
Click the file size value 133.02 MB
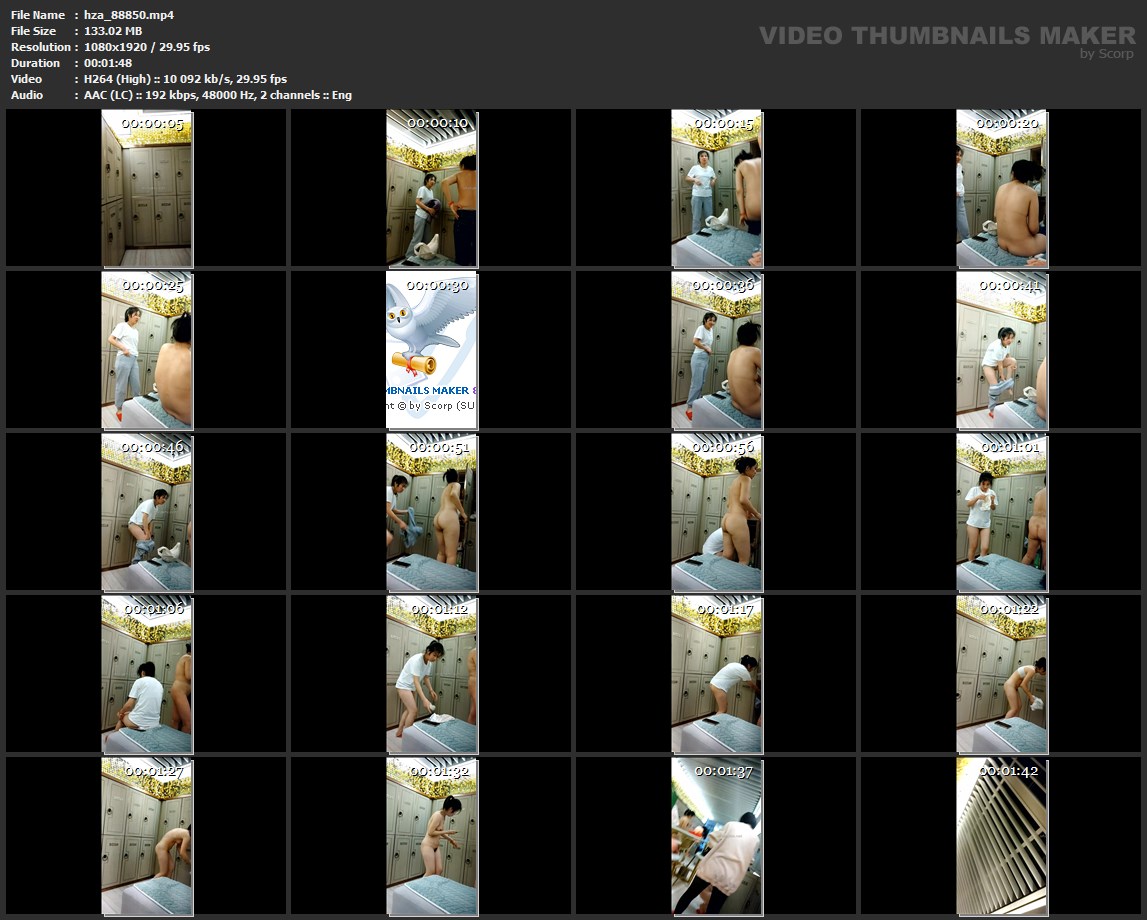pyautogui.click(x=113, y=31)
